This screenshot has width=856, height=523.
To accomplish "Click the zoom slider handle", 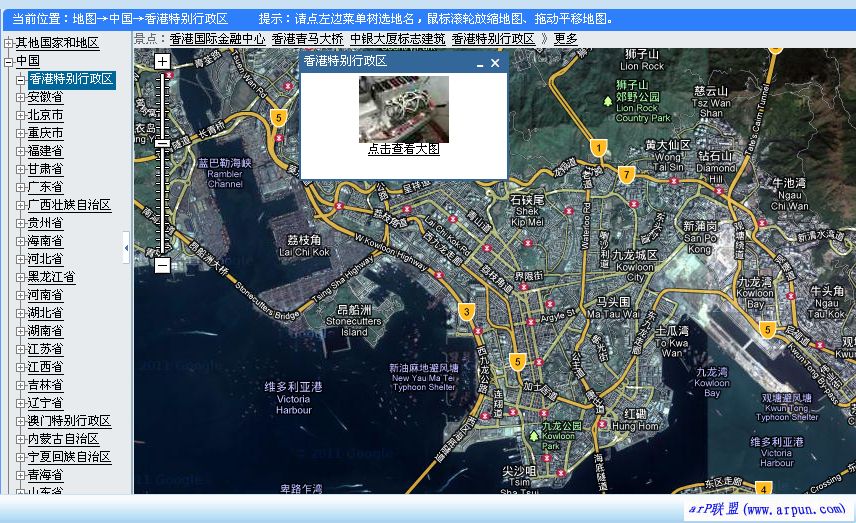I will pos(162,144).
